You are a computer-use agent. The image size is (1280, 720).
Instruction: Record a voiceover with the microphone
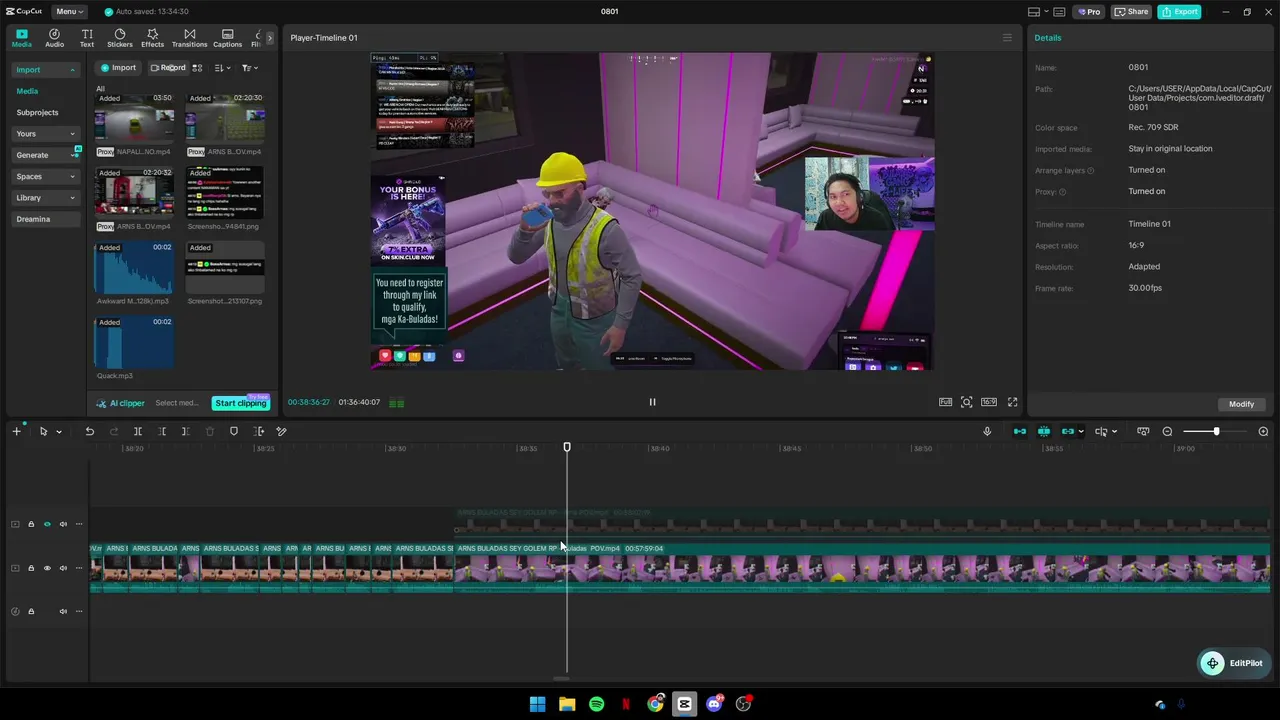click(987, 431)
